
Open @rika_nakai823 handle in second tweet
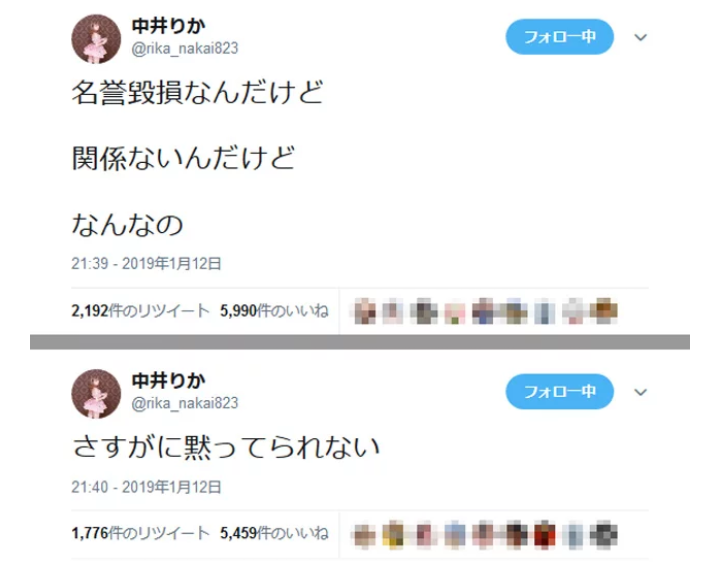tap(185, 403)
